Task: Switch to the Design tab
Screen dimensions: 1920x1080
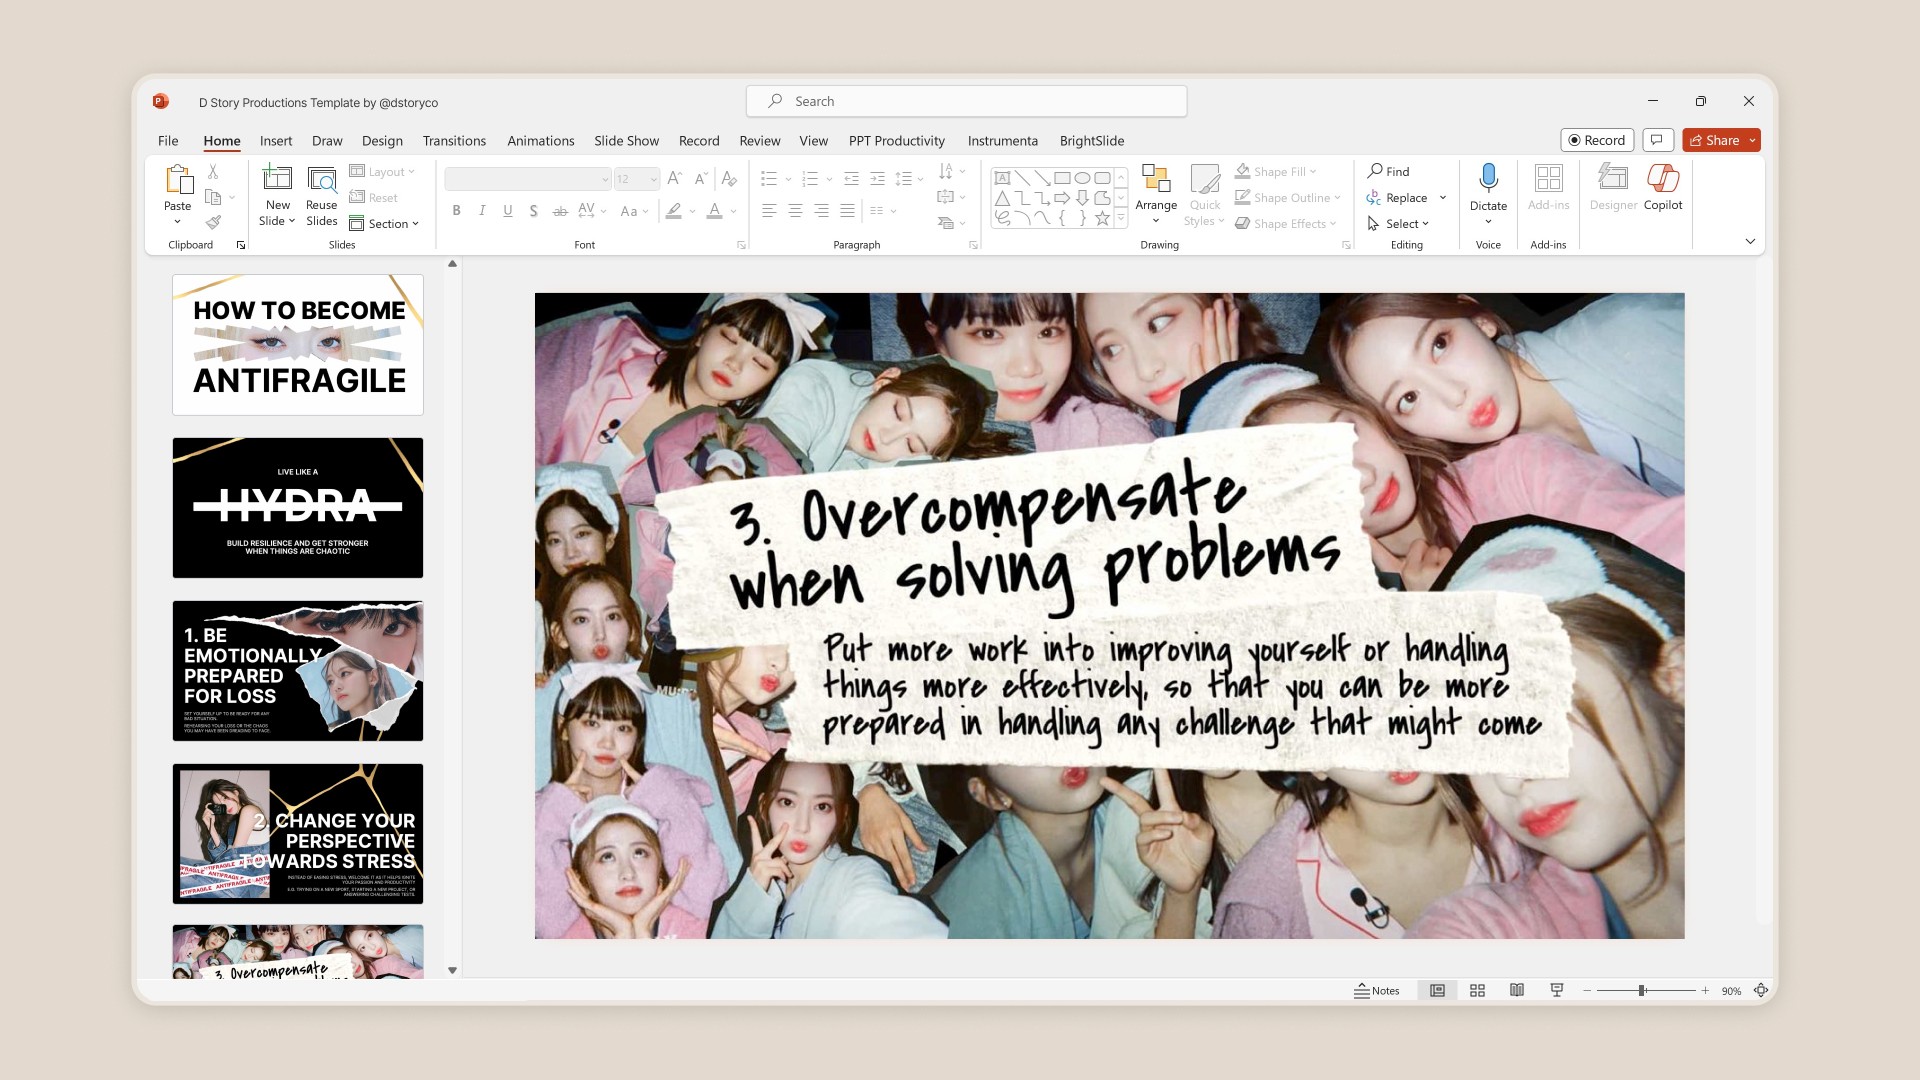Action: 382,141
